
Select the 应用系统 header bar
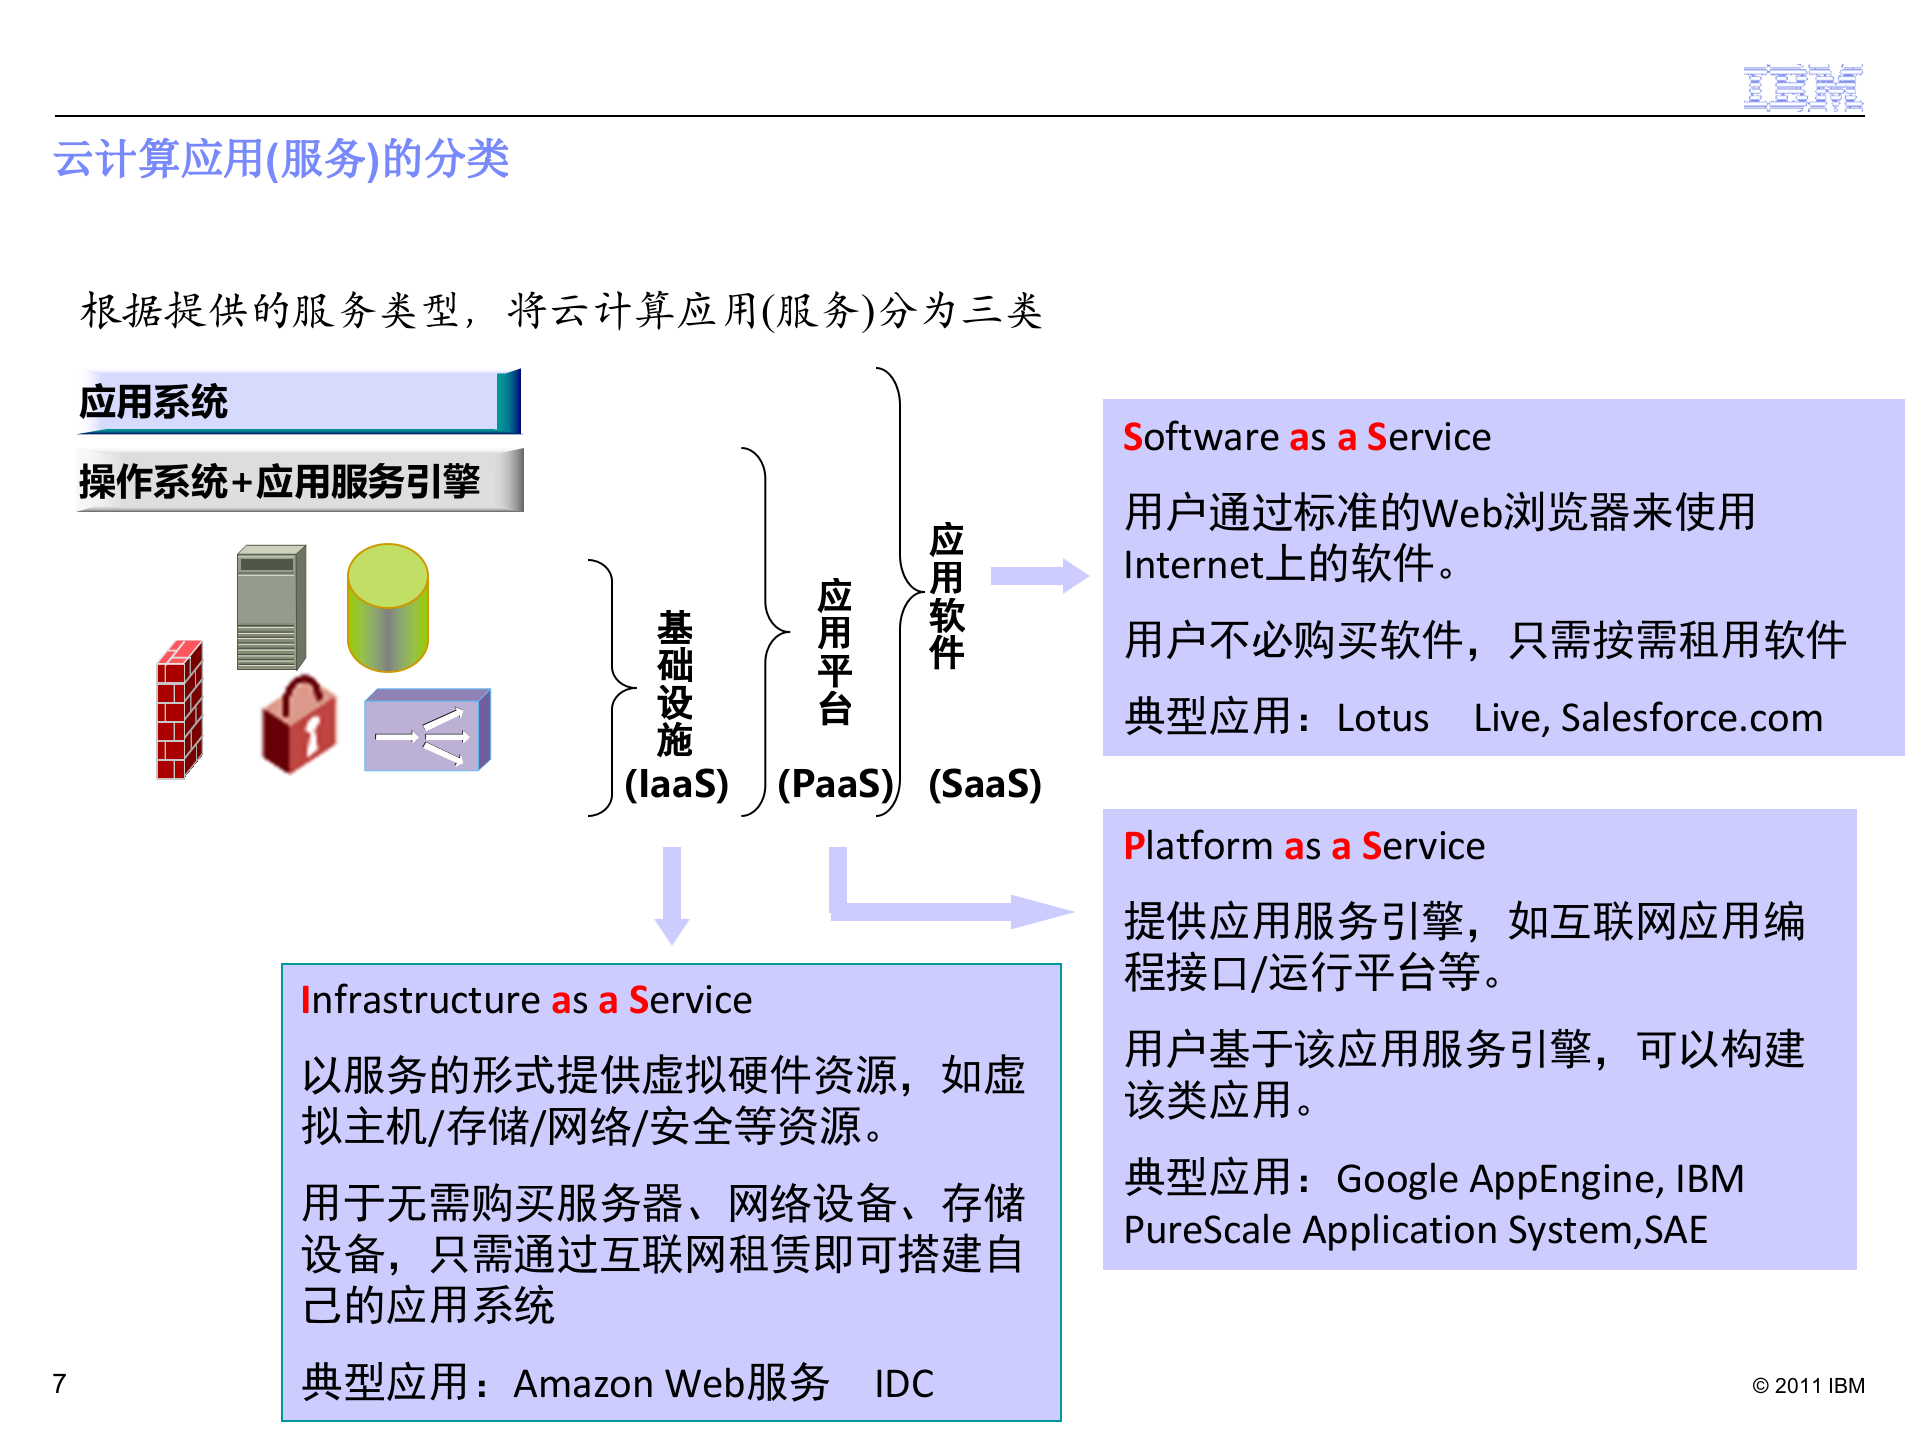[x=298, y=402]
